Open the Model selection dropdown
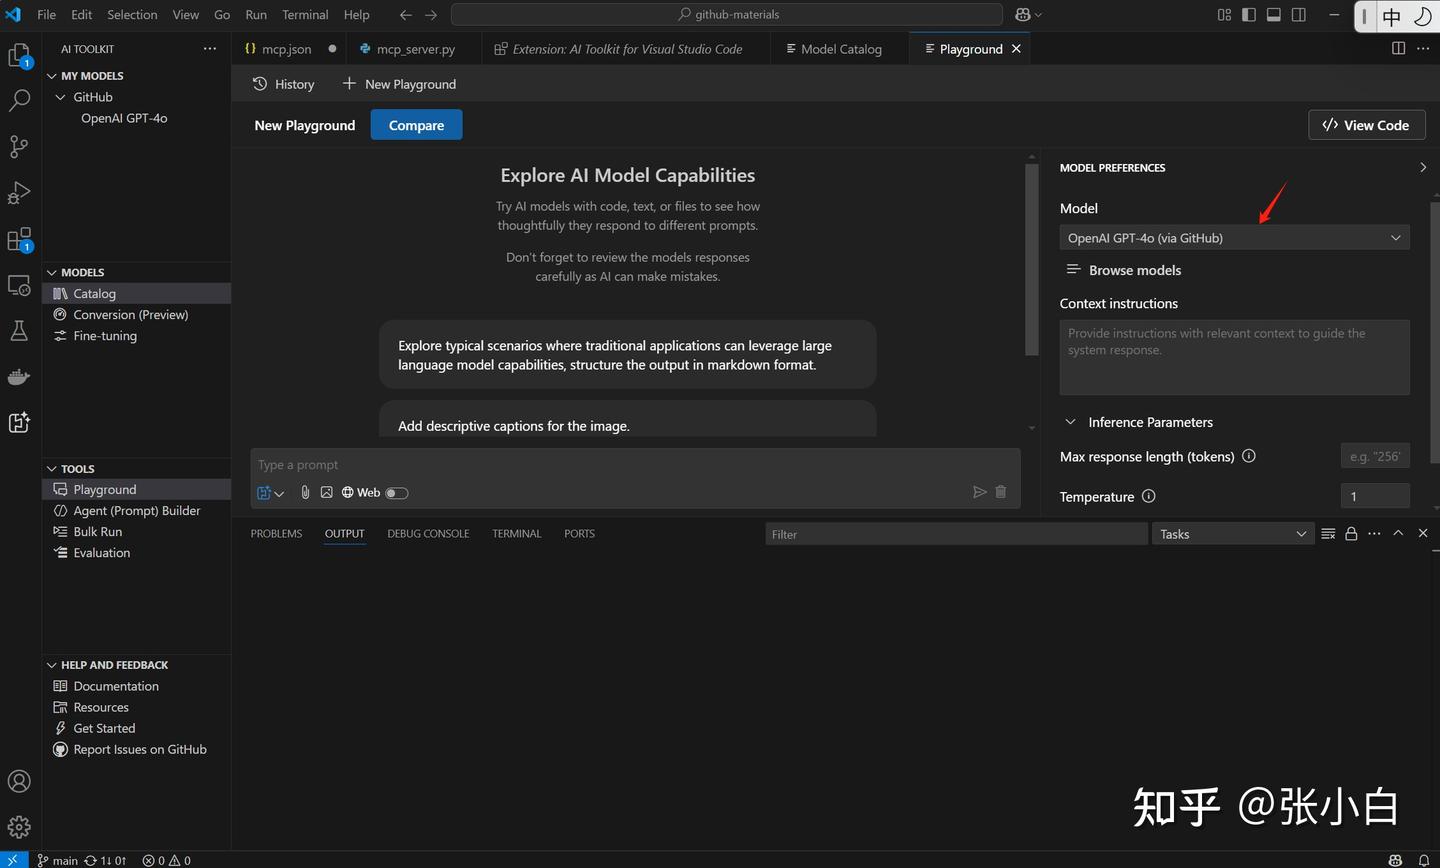This screenshot has height=868, width=1440. [x=1235, y=238]
